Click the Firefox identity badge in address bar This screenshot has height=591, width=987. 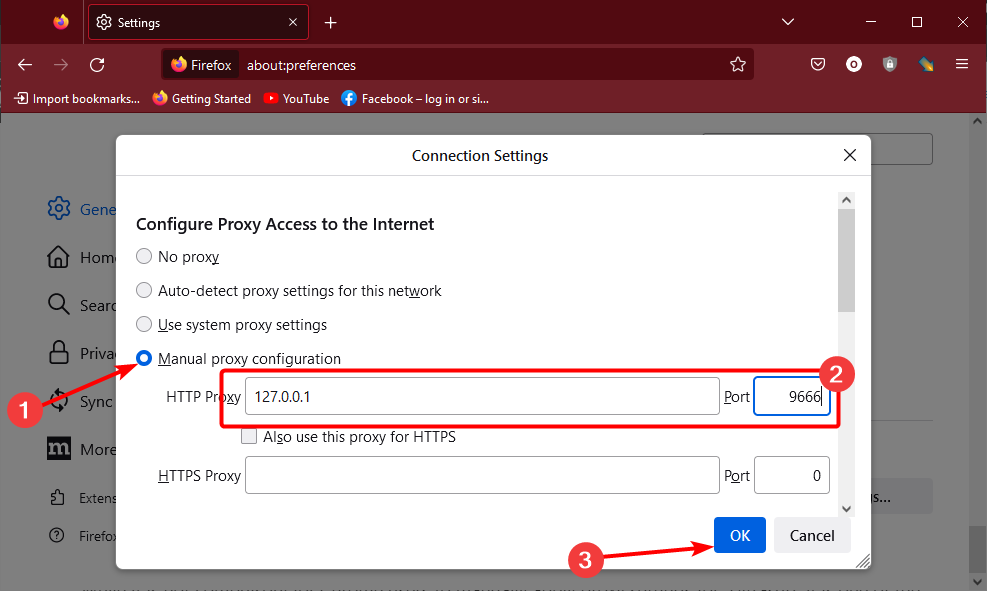click(x=201, y=65)
